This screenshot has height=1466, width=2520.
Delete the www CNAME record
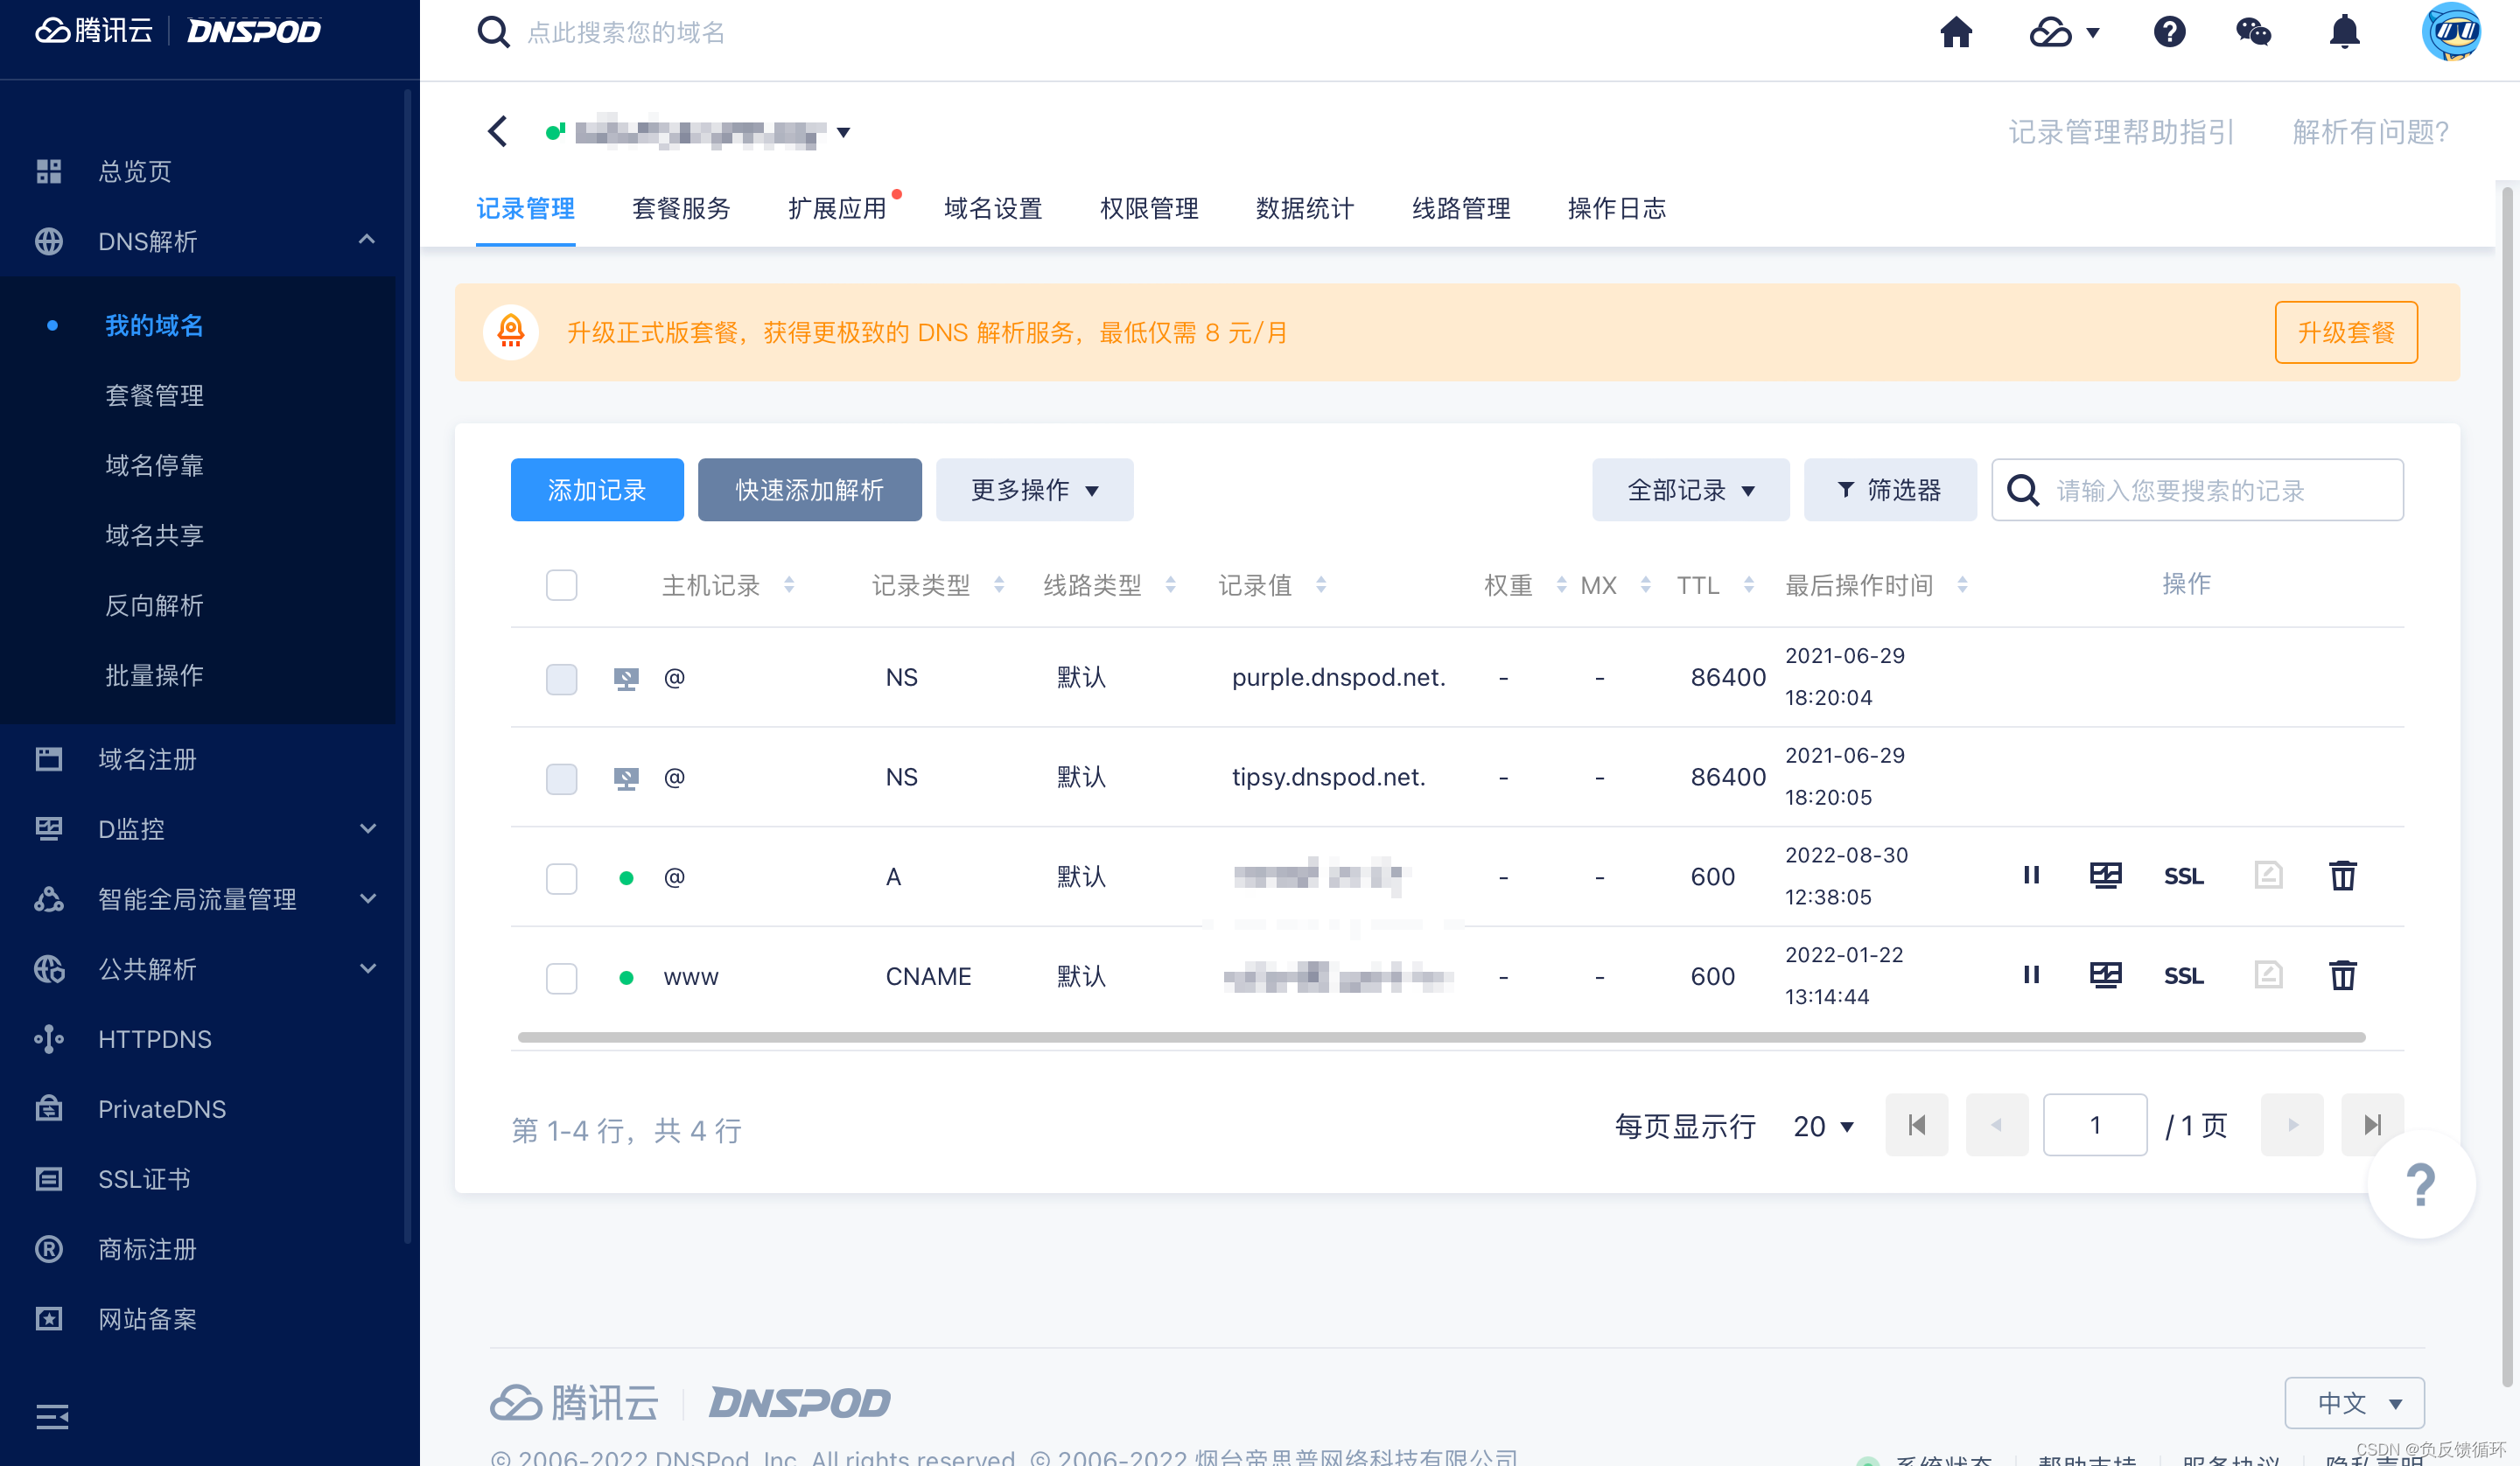coord(2343,975)
